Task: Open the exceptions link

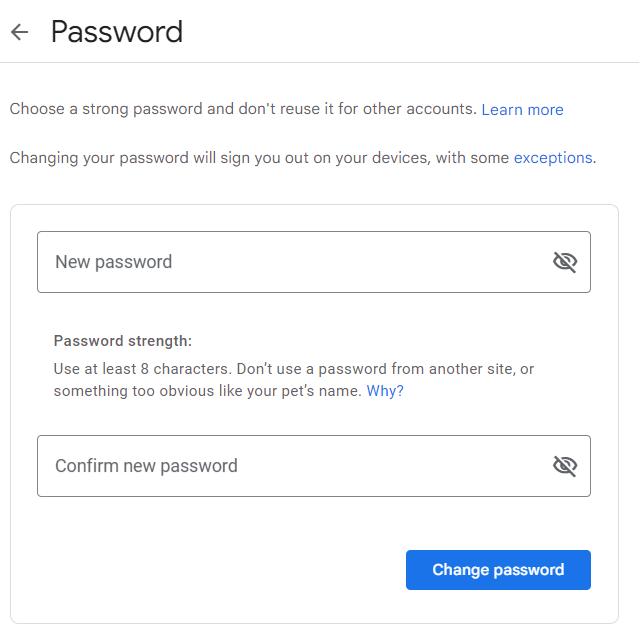Action: click(552, 158)
